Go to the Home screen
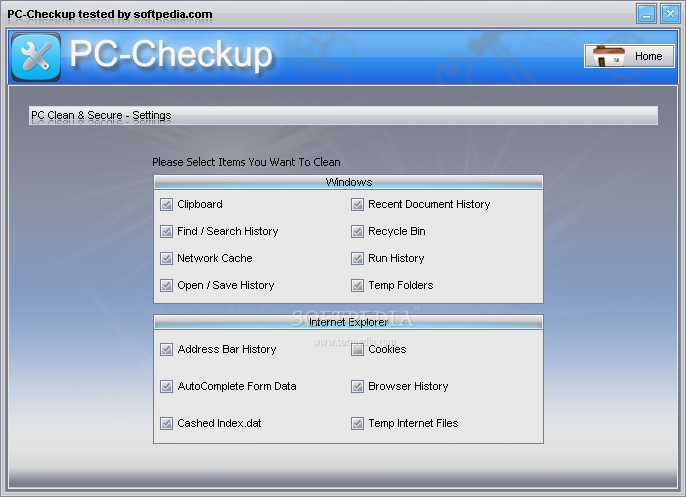Image resolution: width=686 pixels, height=497 pixels. [629, 56]
